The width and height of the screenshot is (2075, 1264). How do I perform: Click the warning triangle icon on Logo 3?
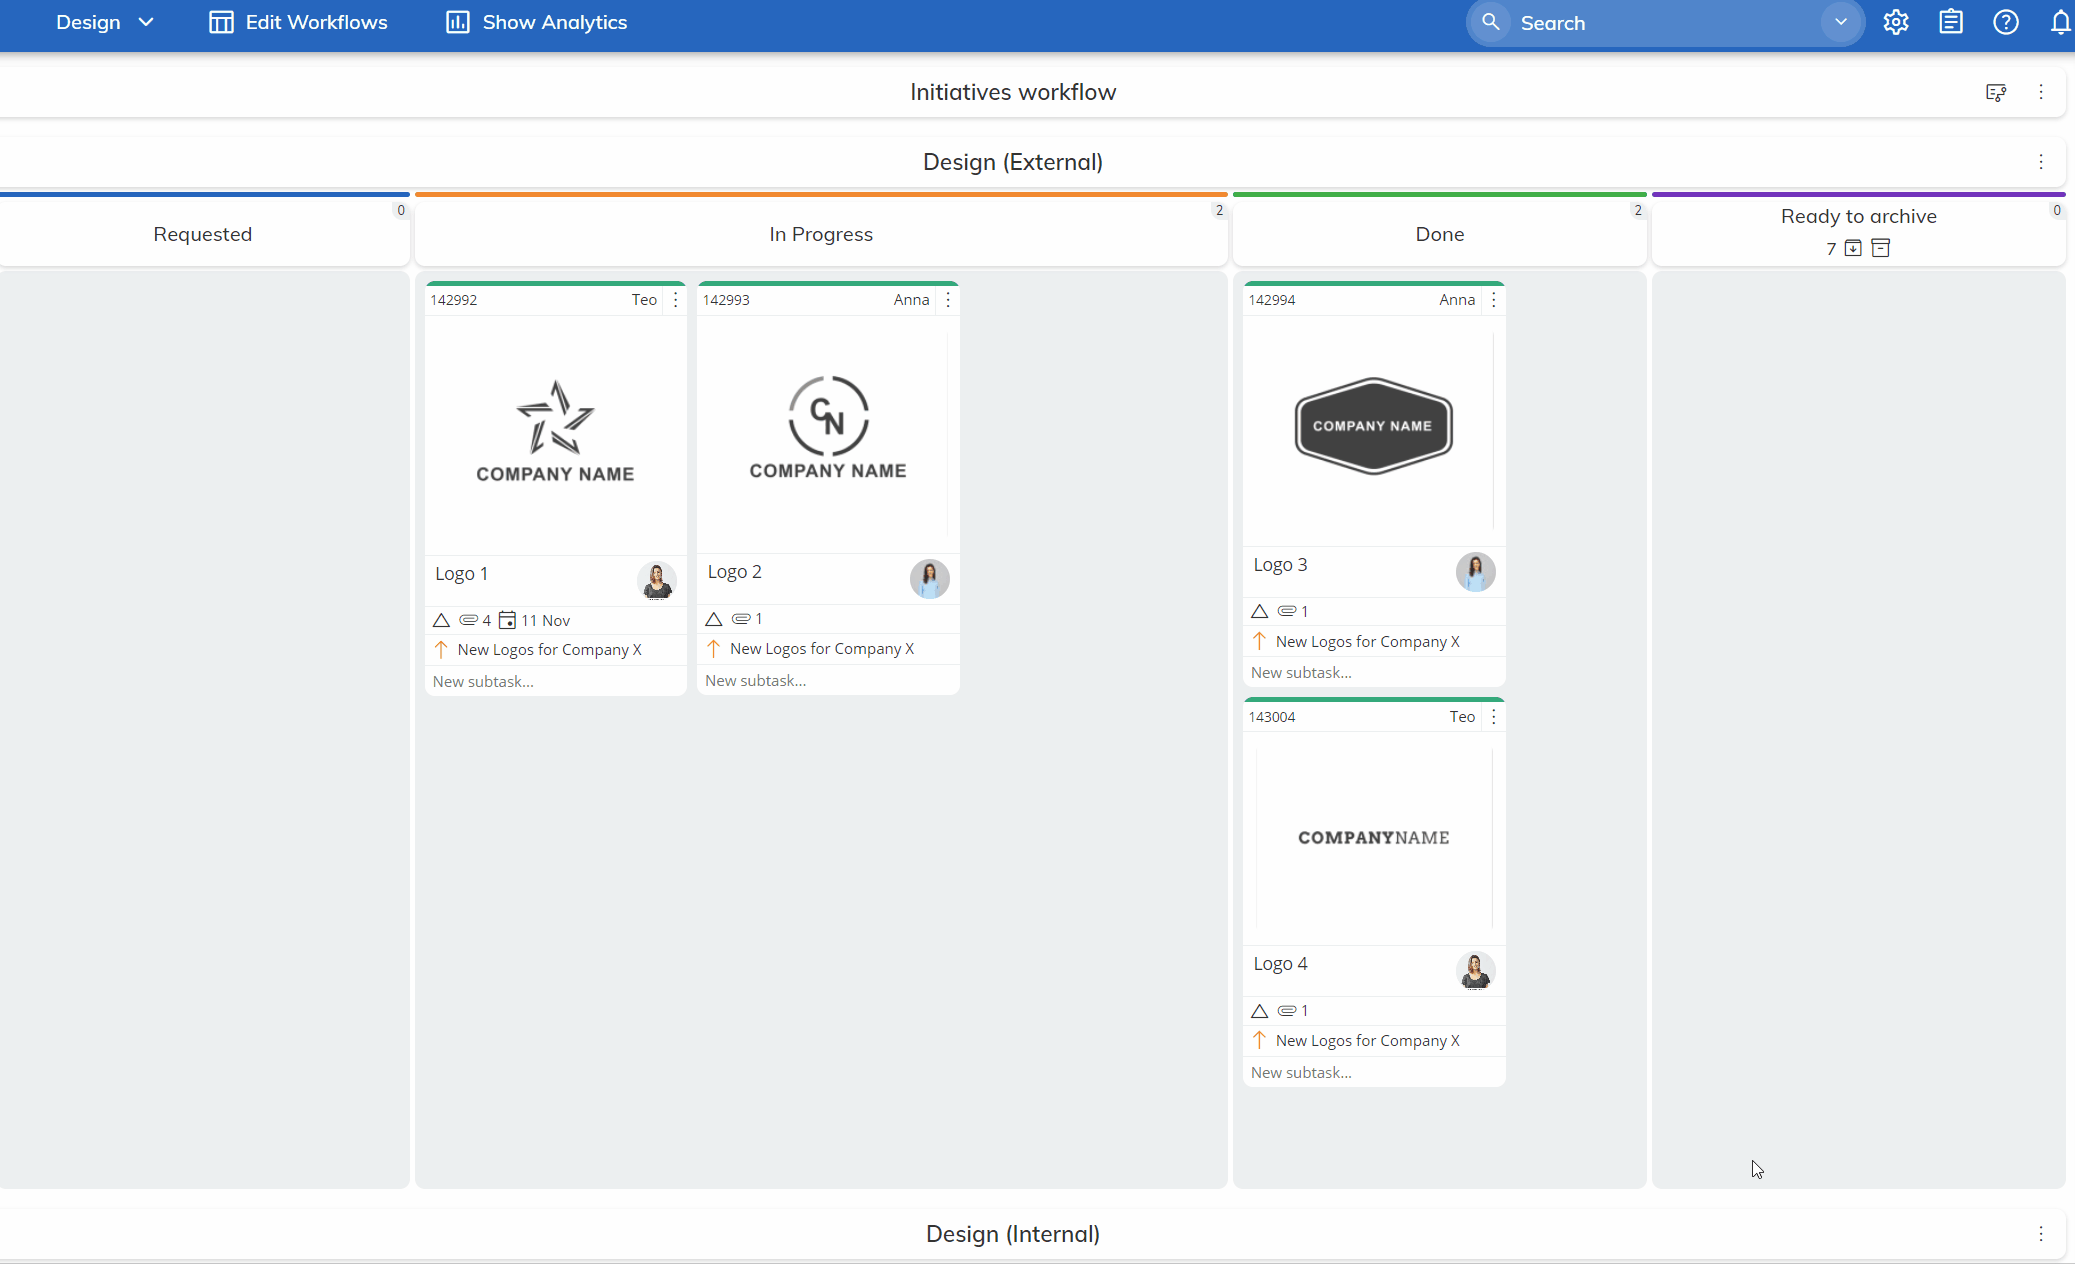pos(1259,611)
